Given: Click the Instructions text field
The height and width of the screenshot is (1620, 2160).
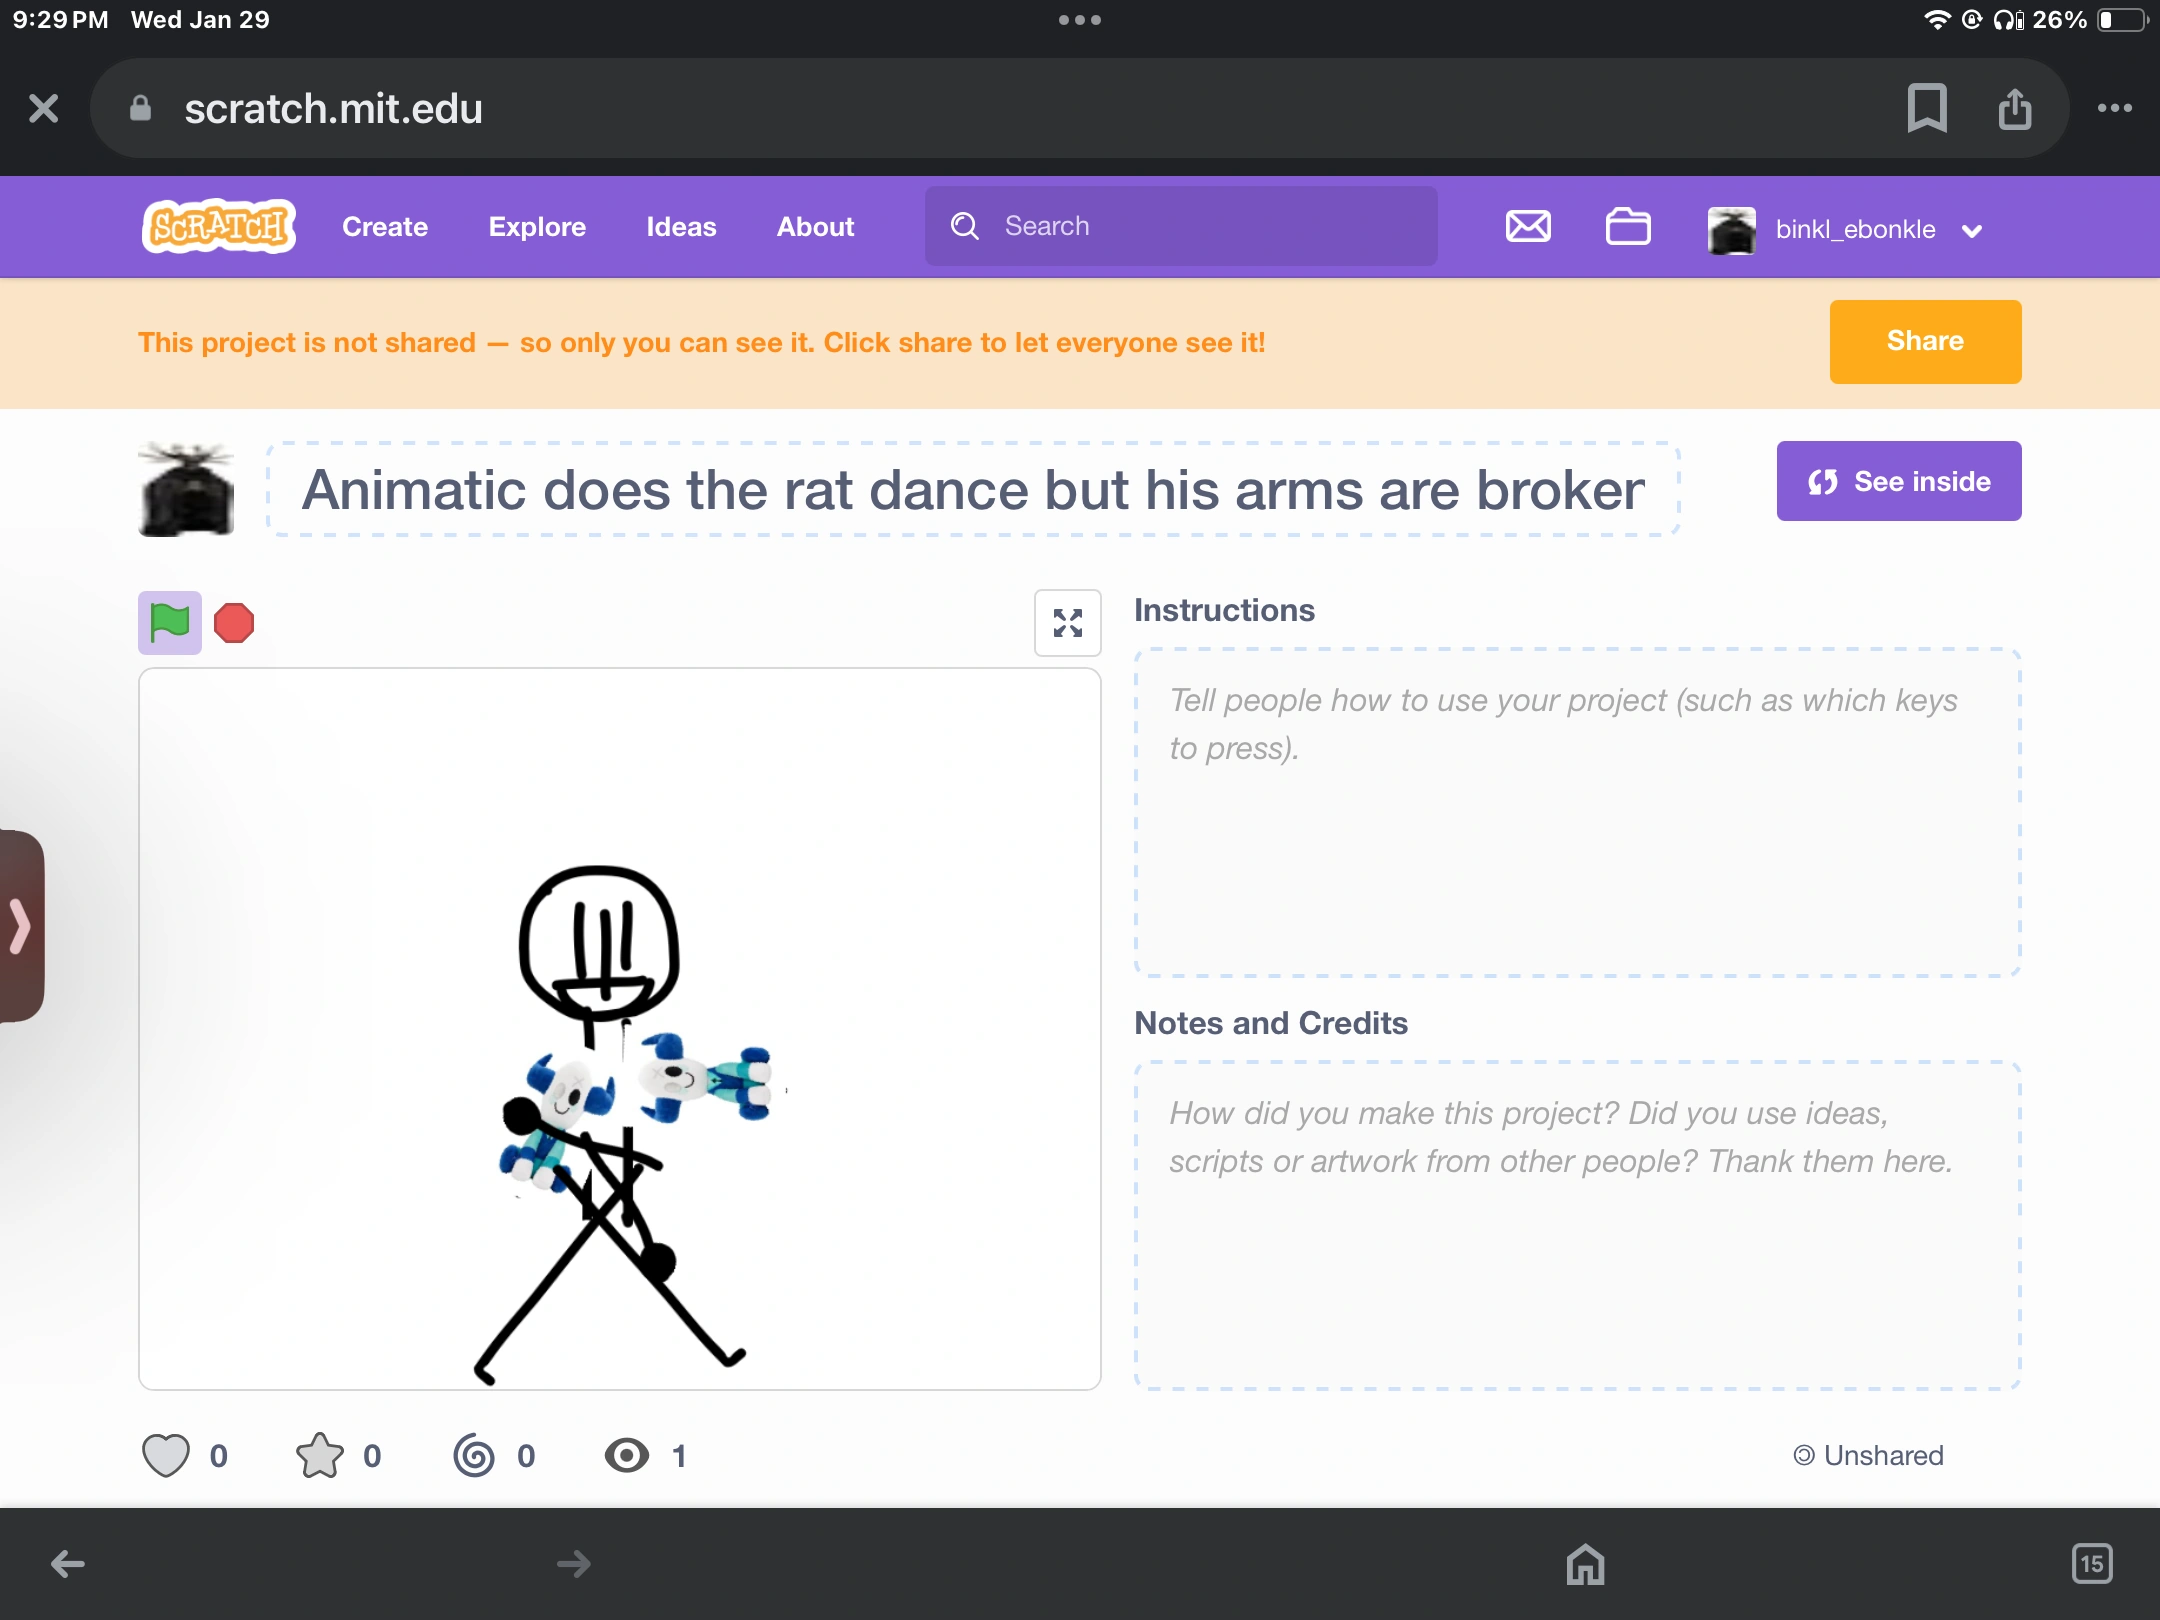Looking at the screenshot, I should click(1577, 812).
